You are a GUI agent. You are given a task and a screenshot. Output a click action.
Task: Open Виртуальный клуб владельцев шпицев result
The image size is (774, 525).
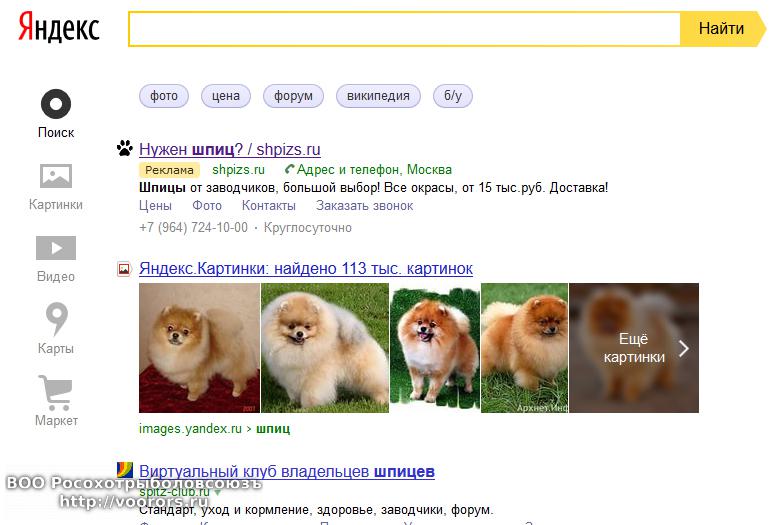(286, 471)
